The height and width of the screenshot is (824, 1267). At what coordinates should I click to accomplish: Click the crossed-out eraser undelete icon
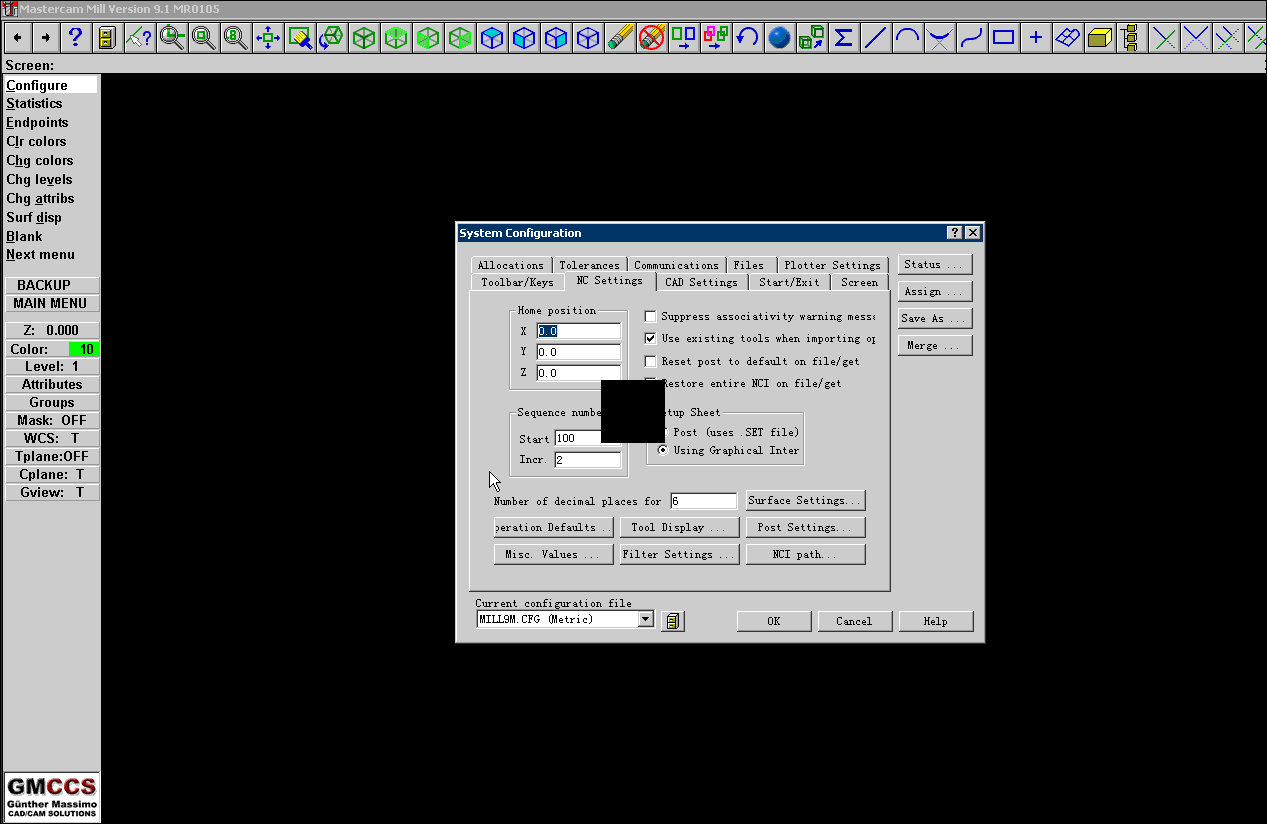pyautogui.click(x=652, y=38)
